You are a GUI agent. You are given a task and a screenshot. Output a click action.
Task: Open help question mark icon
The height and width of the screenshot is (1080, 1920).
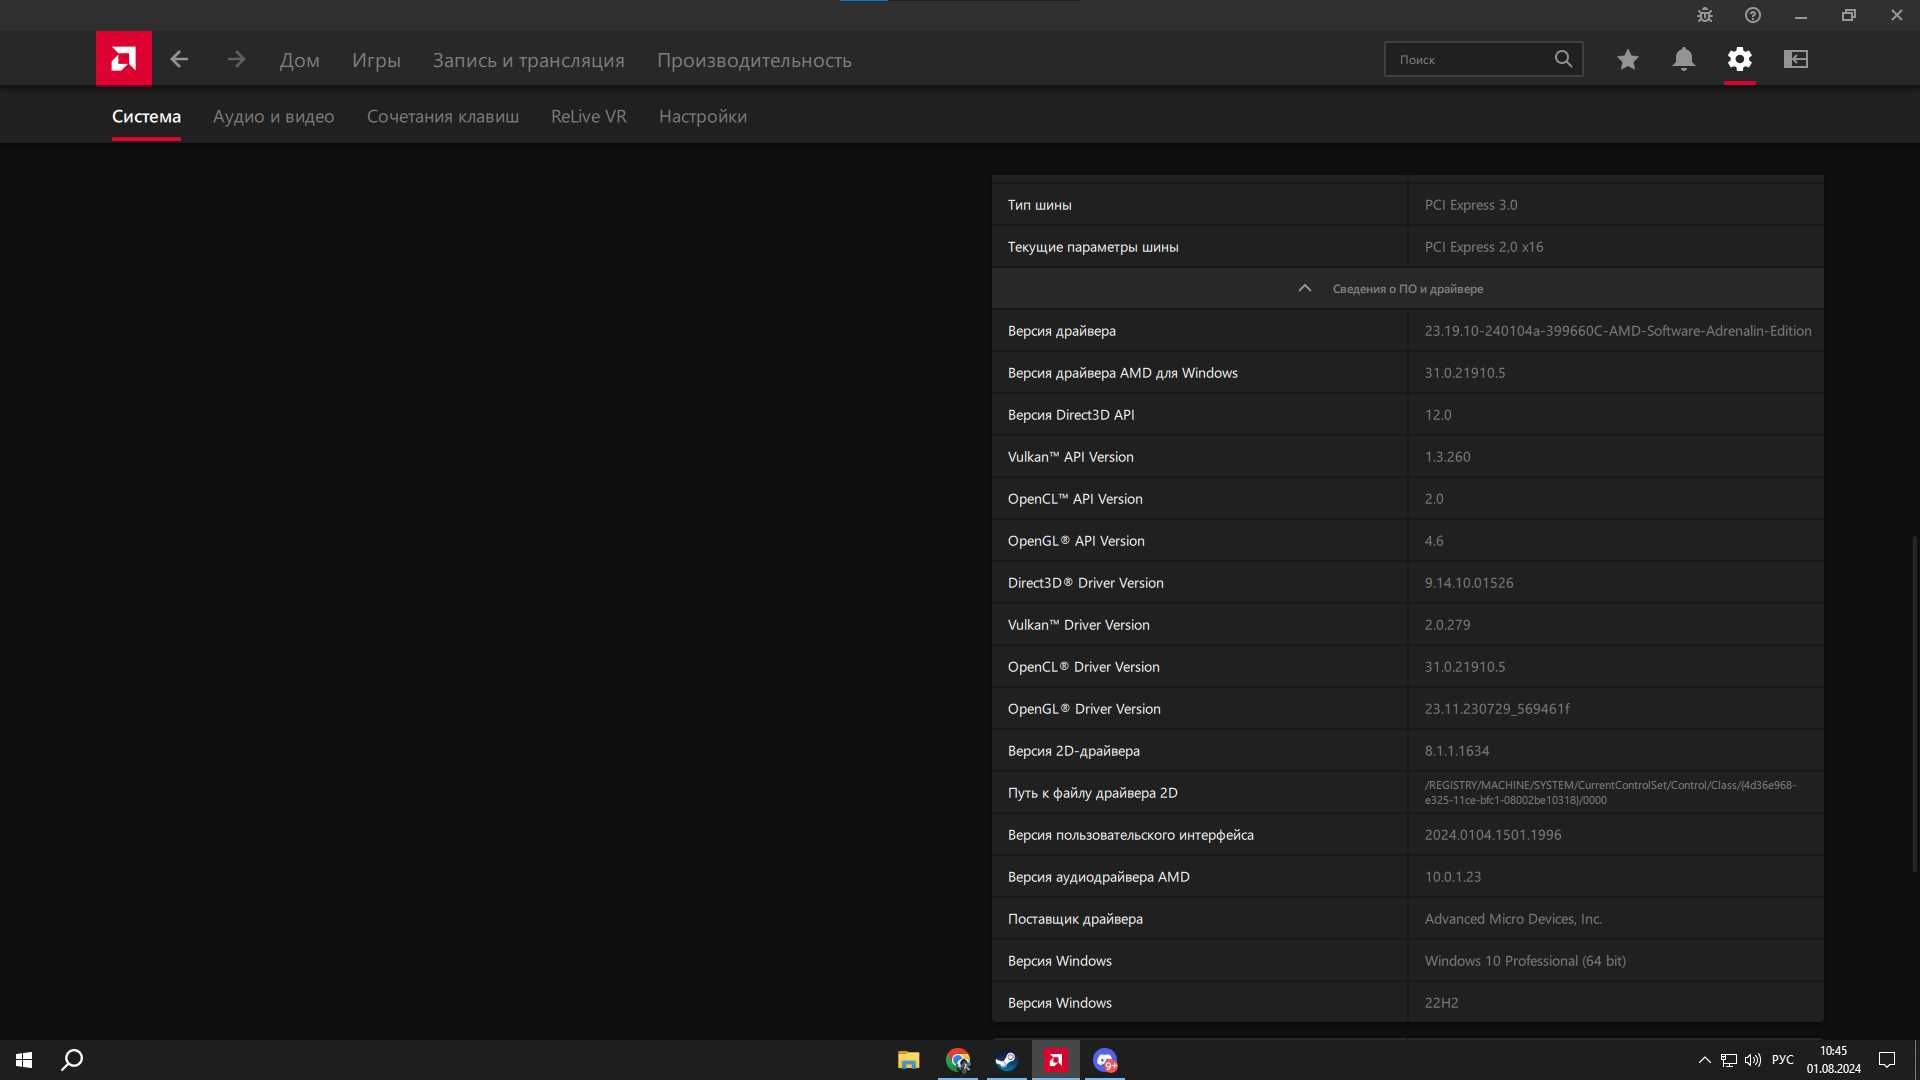pyautogui.click(x=1753, y=15)
